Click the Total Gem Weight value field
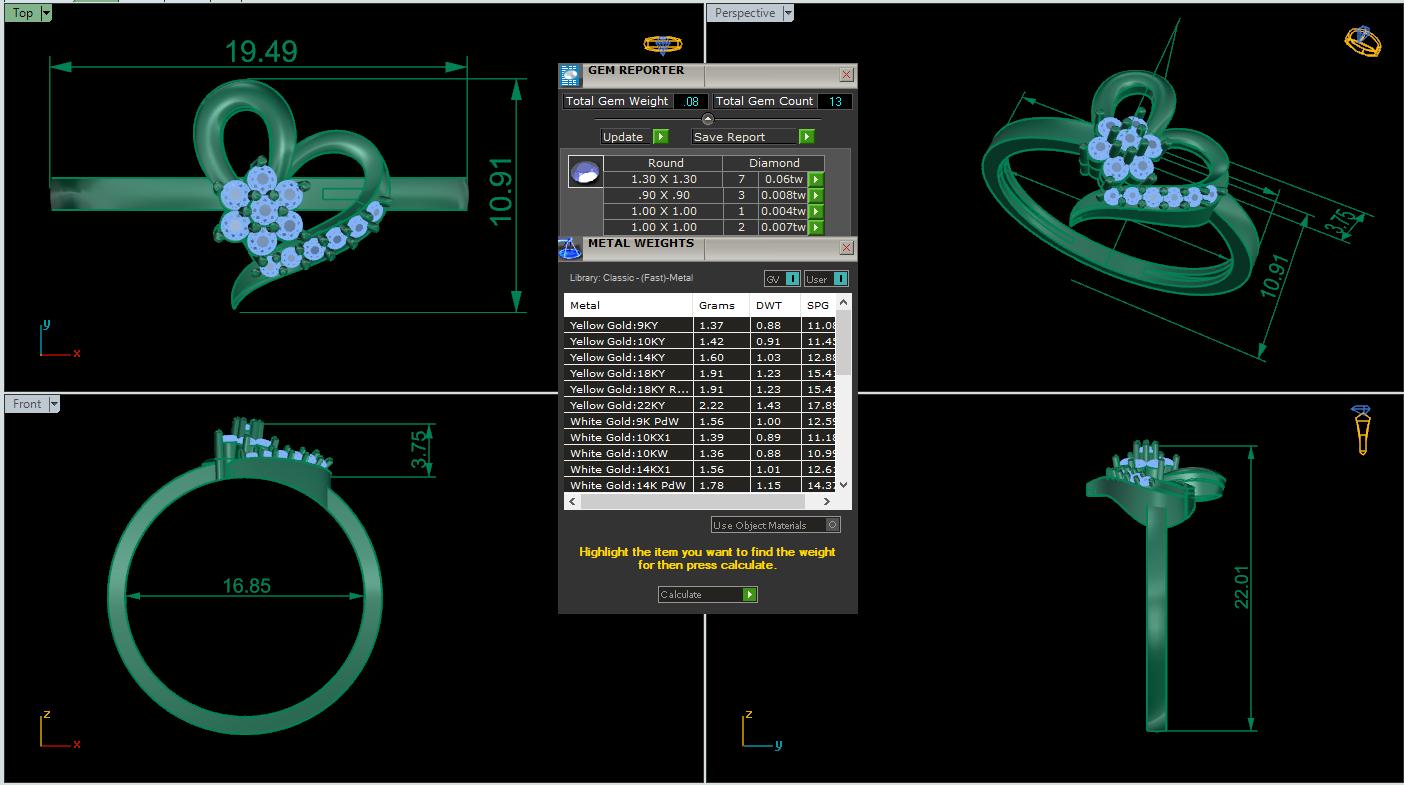This screenshot has height=785, width=1404. click(691, 101)
